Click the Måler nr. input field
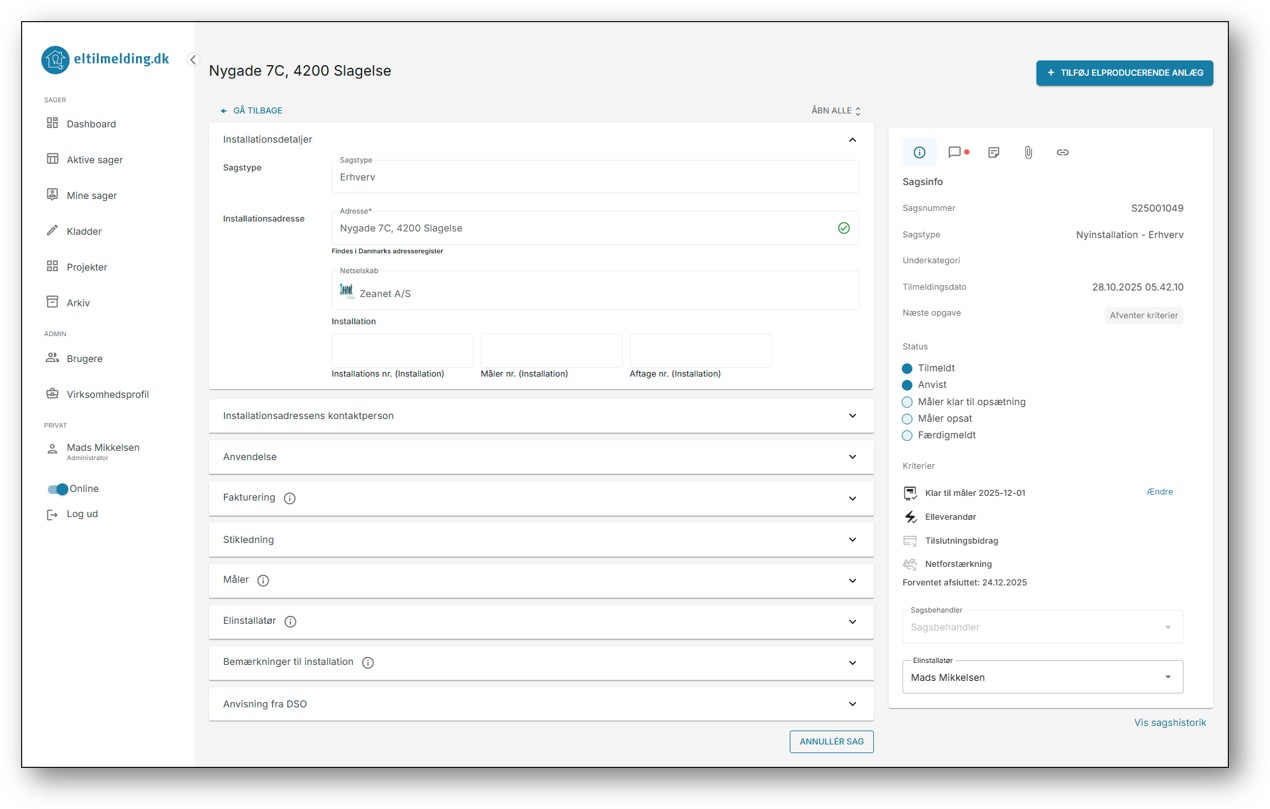Viewport: 1270px width, 809px height. 551,351
